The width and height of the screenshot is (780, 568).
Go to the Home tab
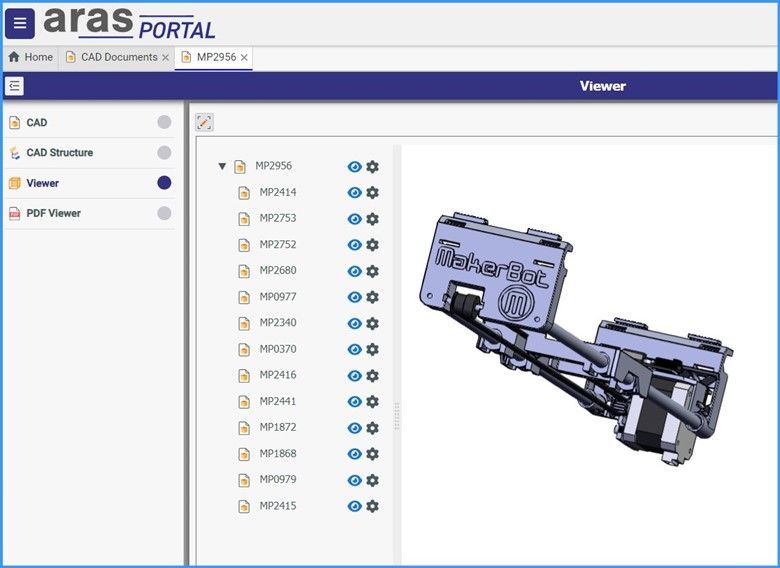[31, 57]
